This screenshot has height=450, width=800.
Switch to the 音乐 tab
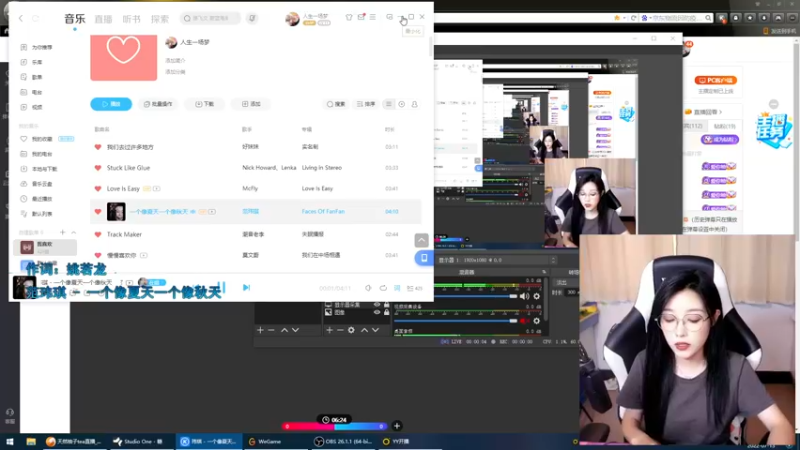pos(74,19)
